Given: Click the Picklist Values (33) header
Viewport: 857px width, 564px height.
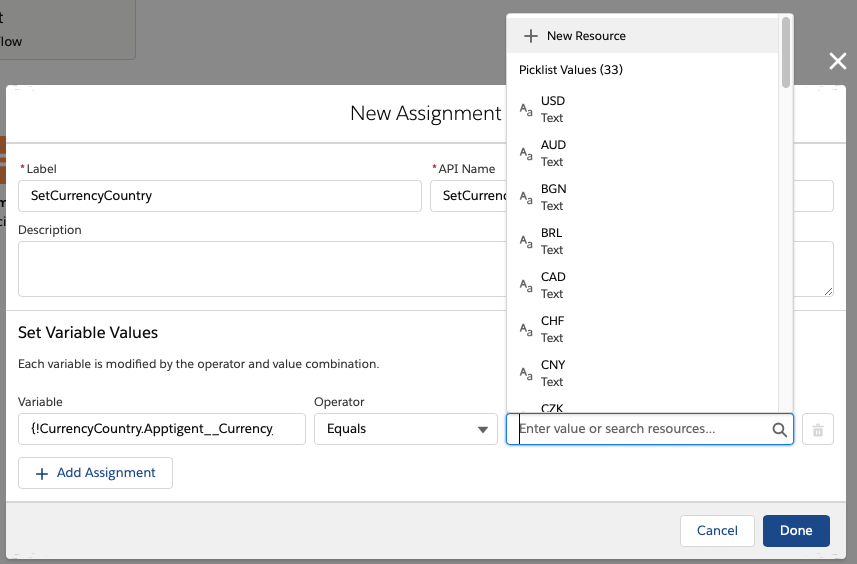Looking at the screenshot, I should [571, 70].
